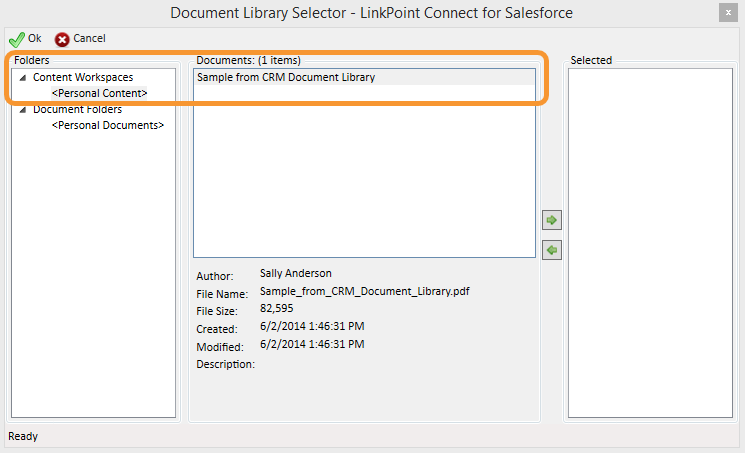Screen dimensions: 745x453
Task: Select the Content Workspaces label
Action: (x=83, y=77)
